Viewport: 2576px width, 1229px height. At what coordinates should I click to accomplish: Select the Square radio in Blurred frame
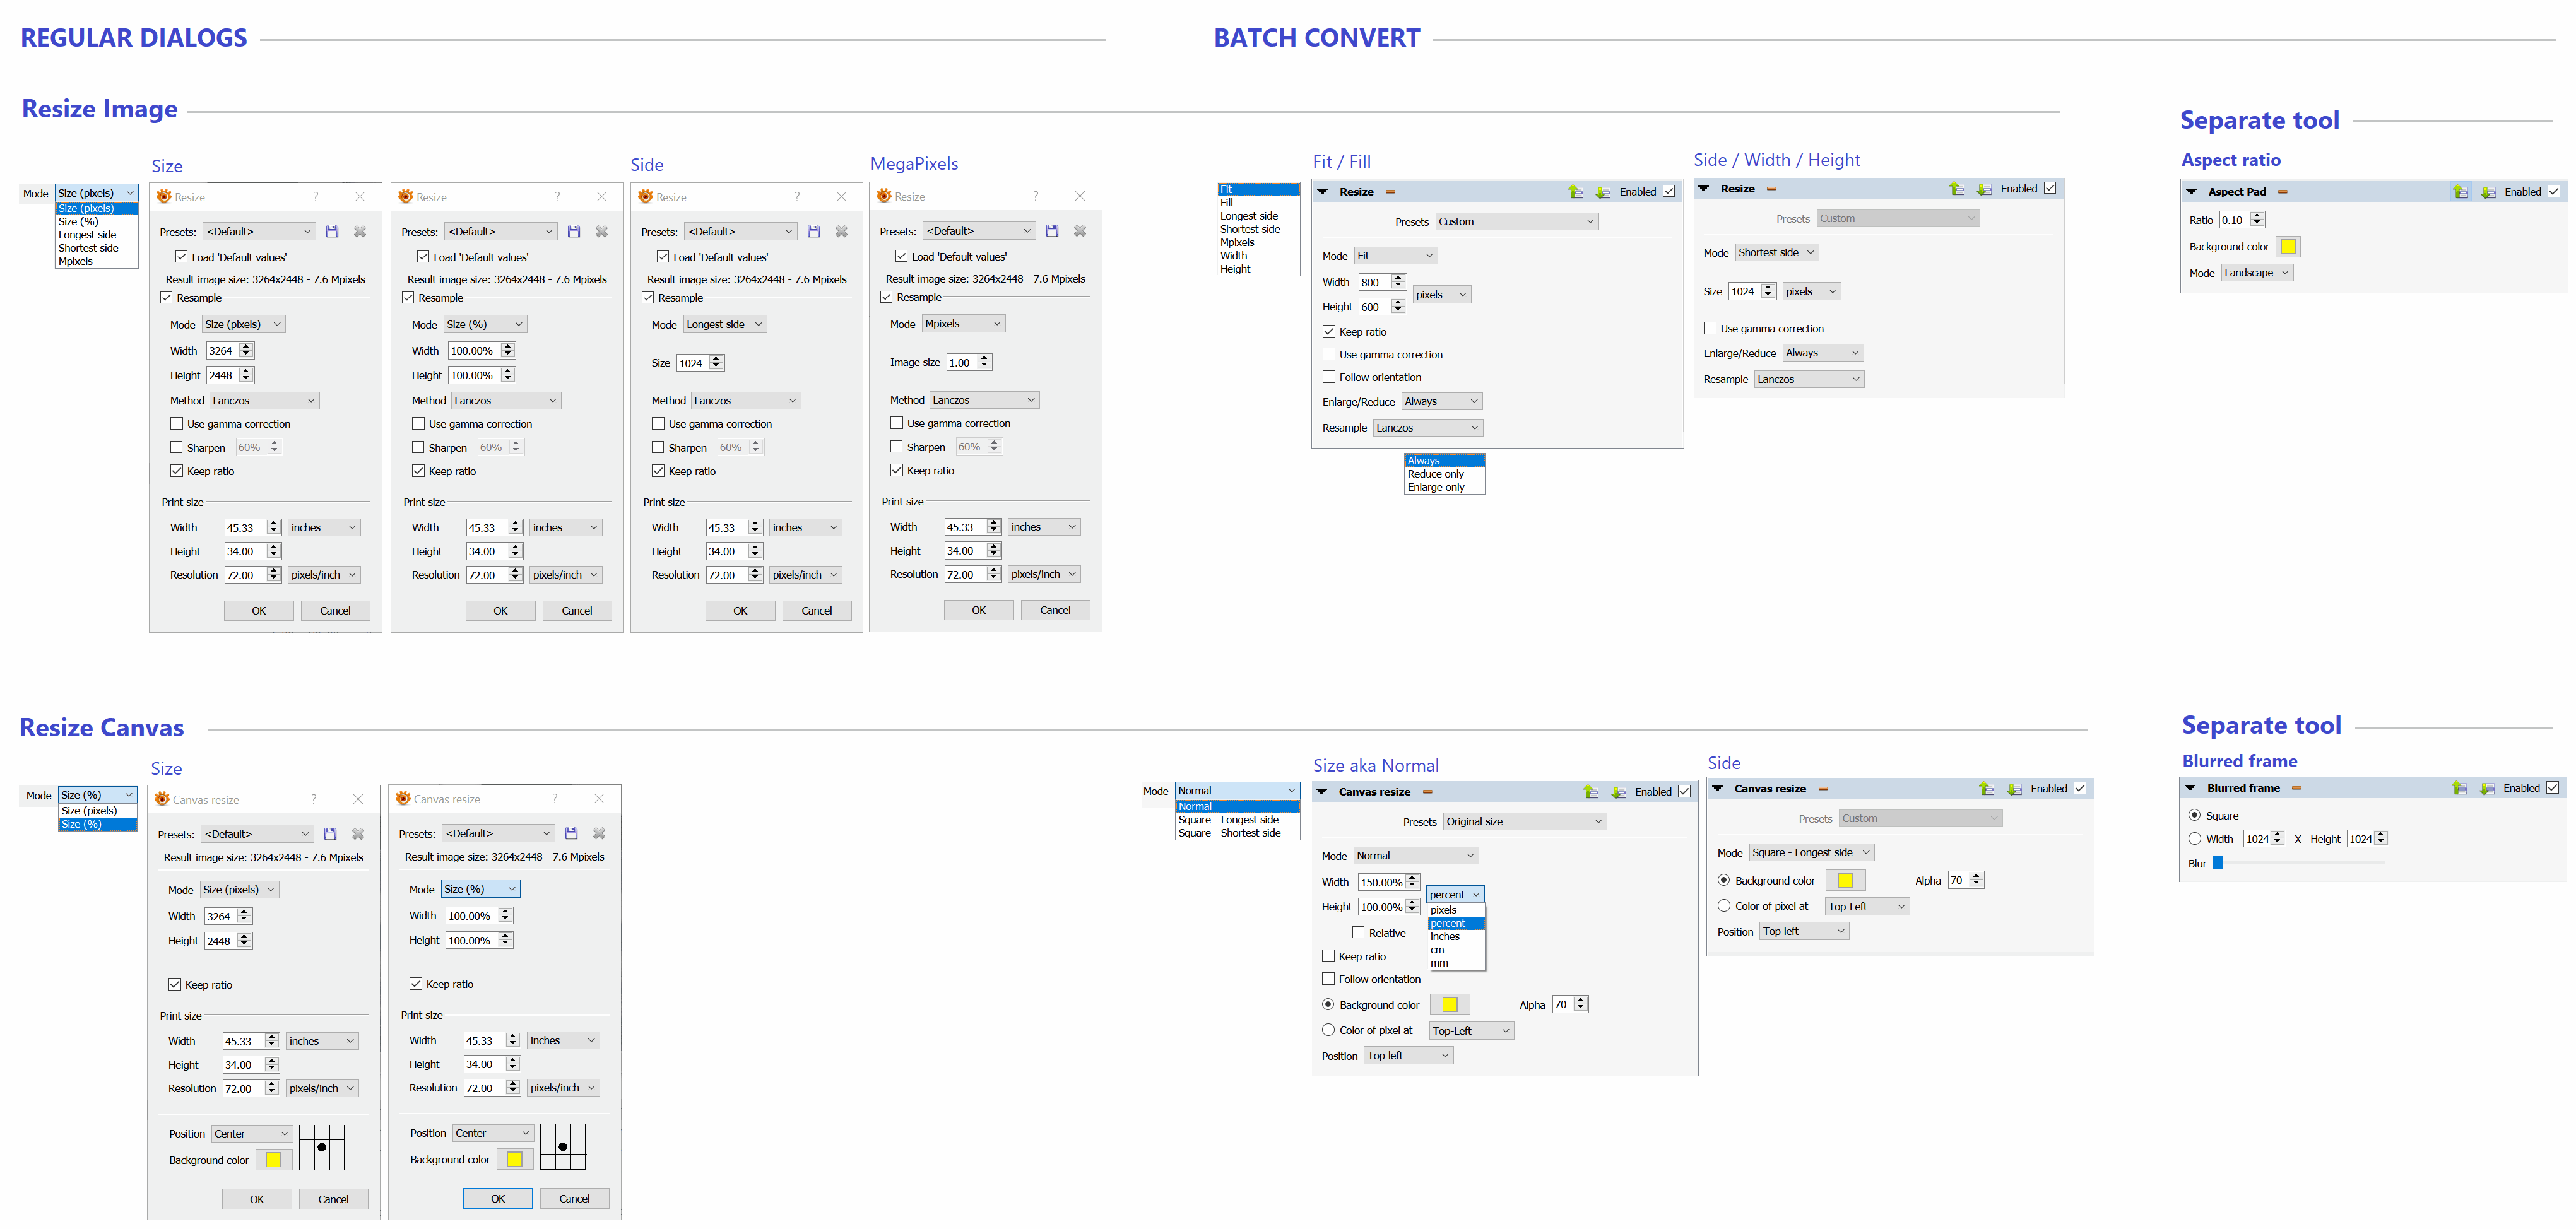[2194, 815]
